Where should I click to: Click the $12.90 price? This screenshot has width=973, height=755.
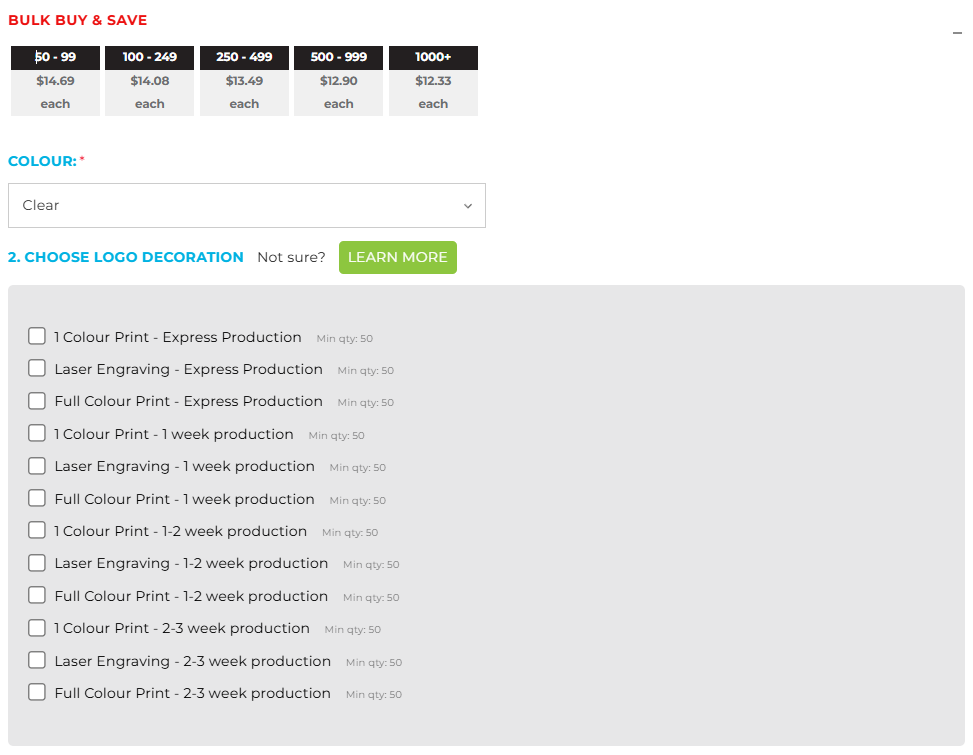tap(339, 81)
